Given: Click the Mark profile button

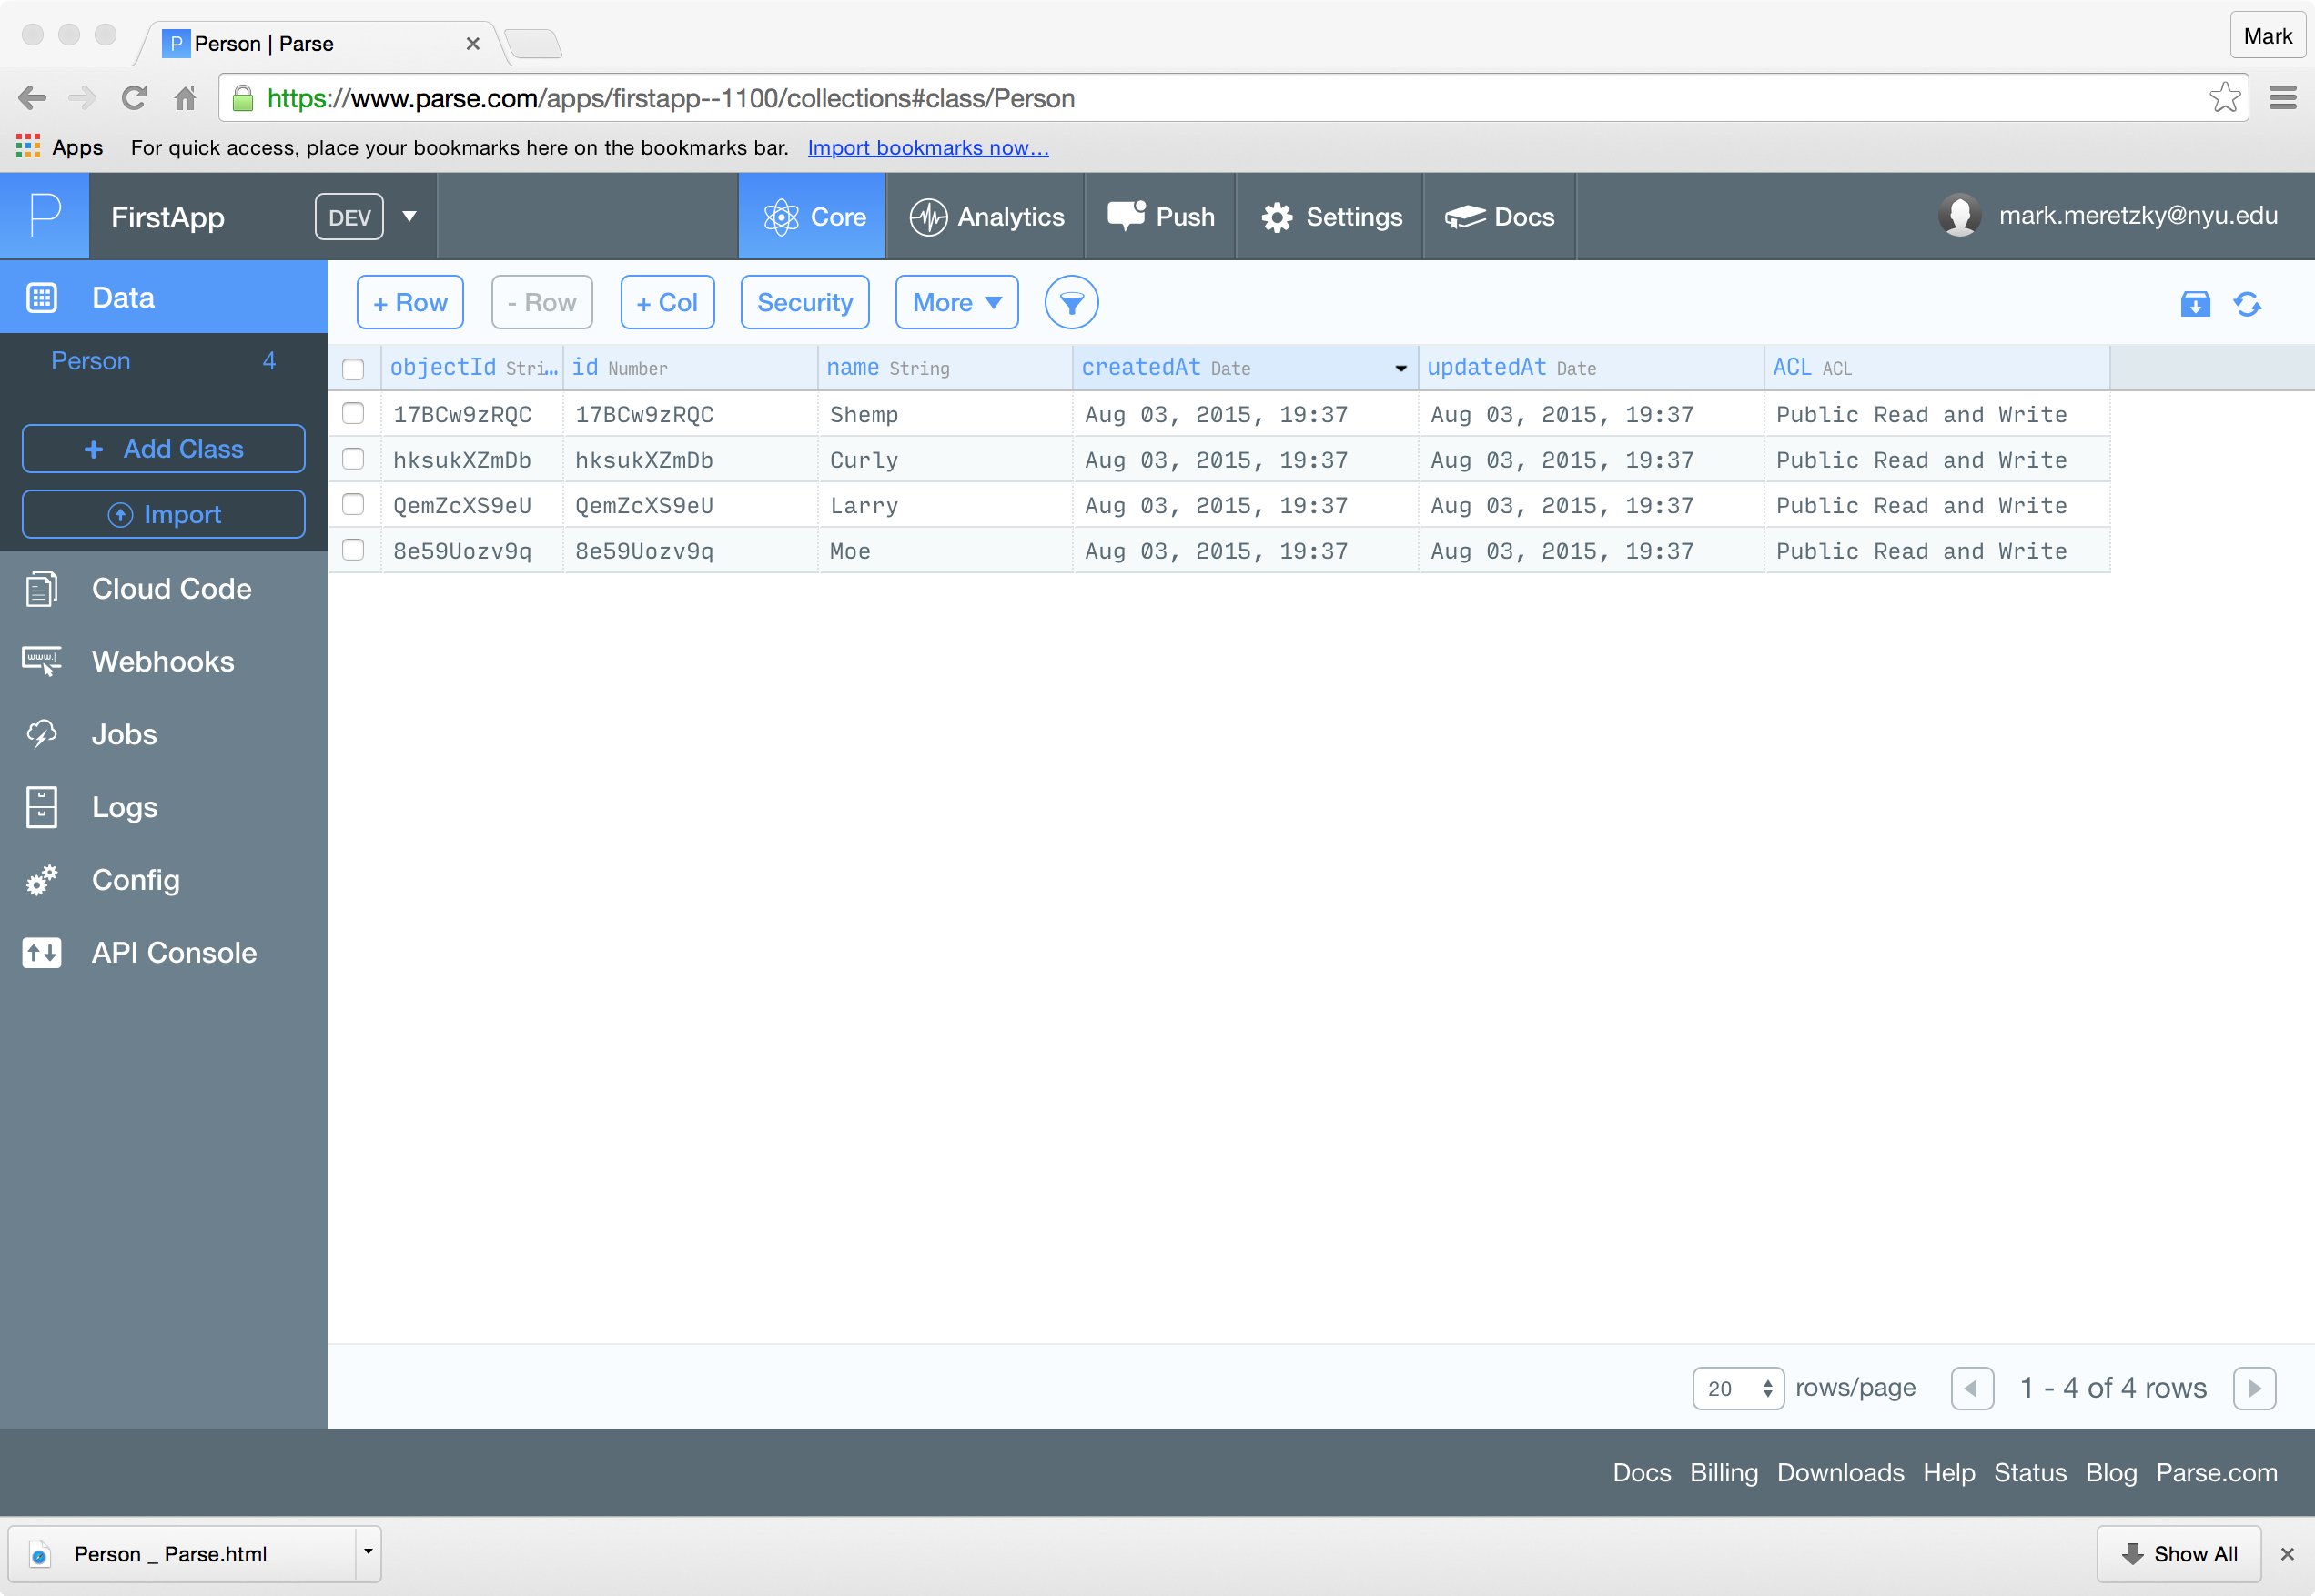Looking at the screenshot, I should click(x=2267, y=37).
